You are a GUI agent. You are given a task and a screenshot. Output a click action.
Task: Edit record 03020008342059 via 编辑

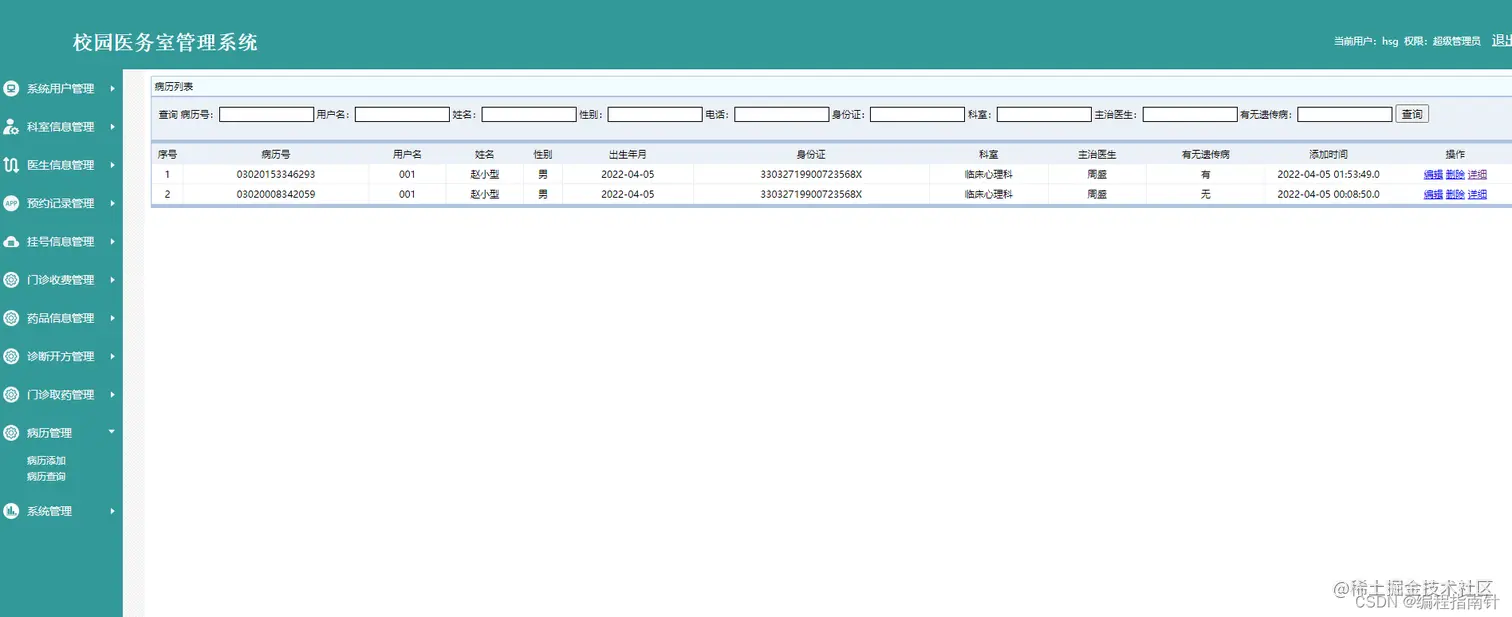click(x=1433, y=195)
